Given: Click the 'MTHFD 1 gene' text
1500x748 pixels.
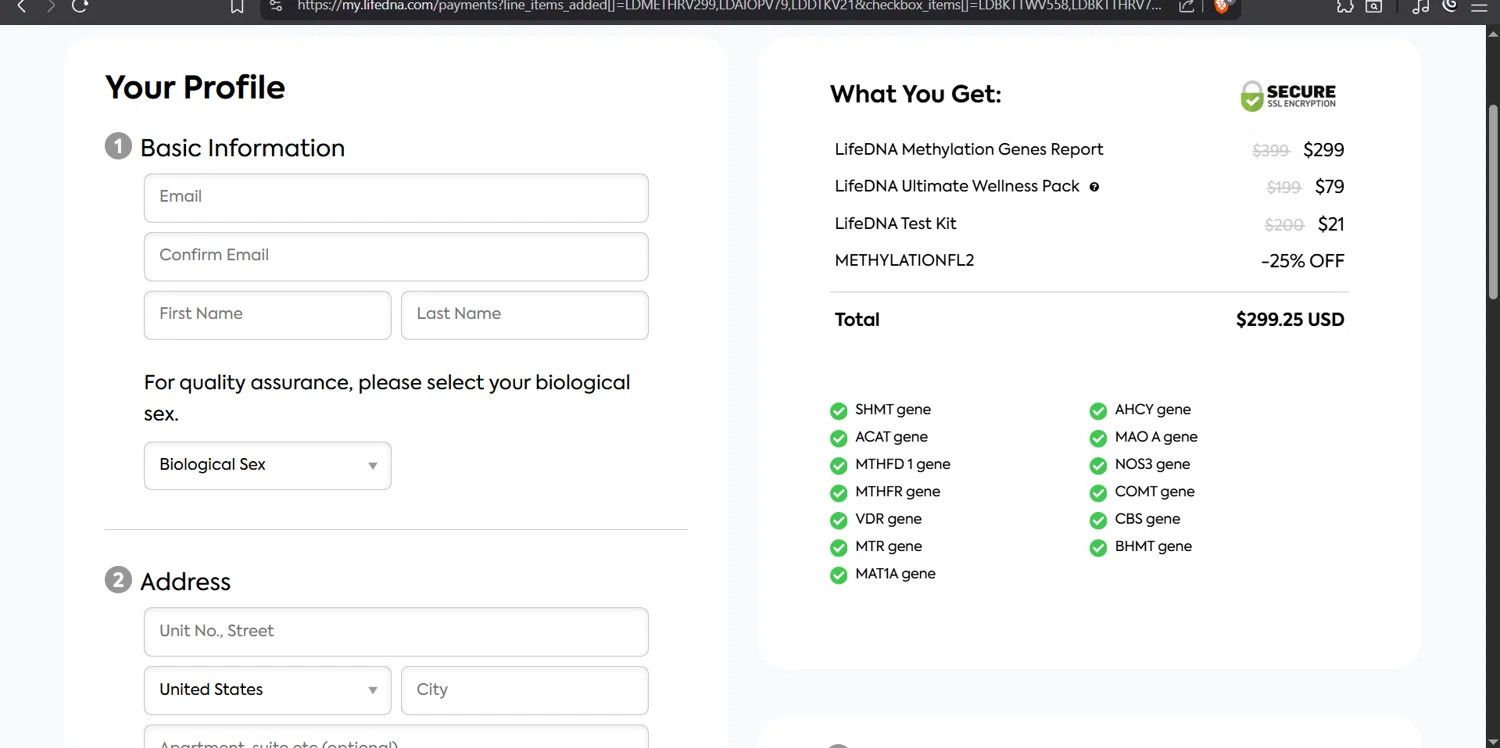Looking at the screenshot, I should [903, 465].
